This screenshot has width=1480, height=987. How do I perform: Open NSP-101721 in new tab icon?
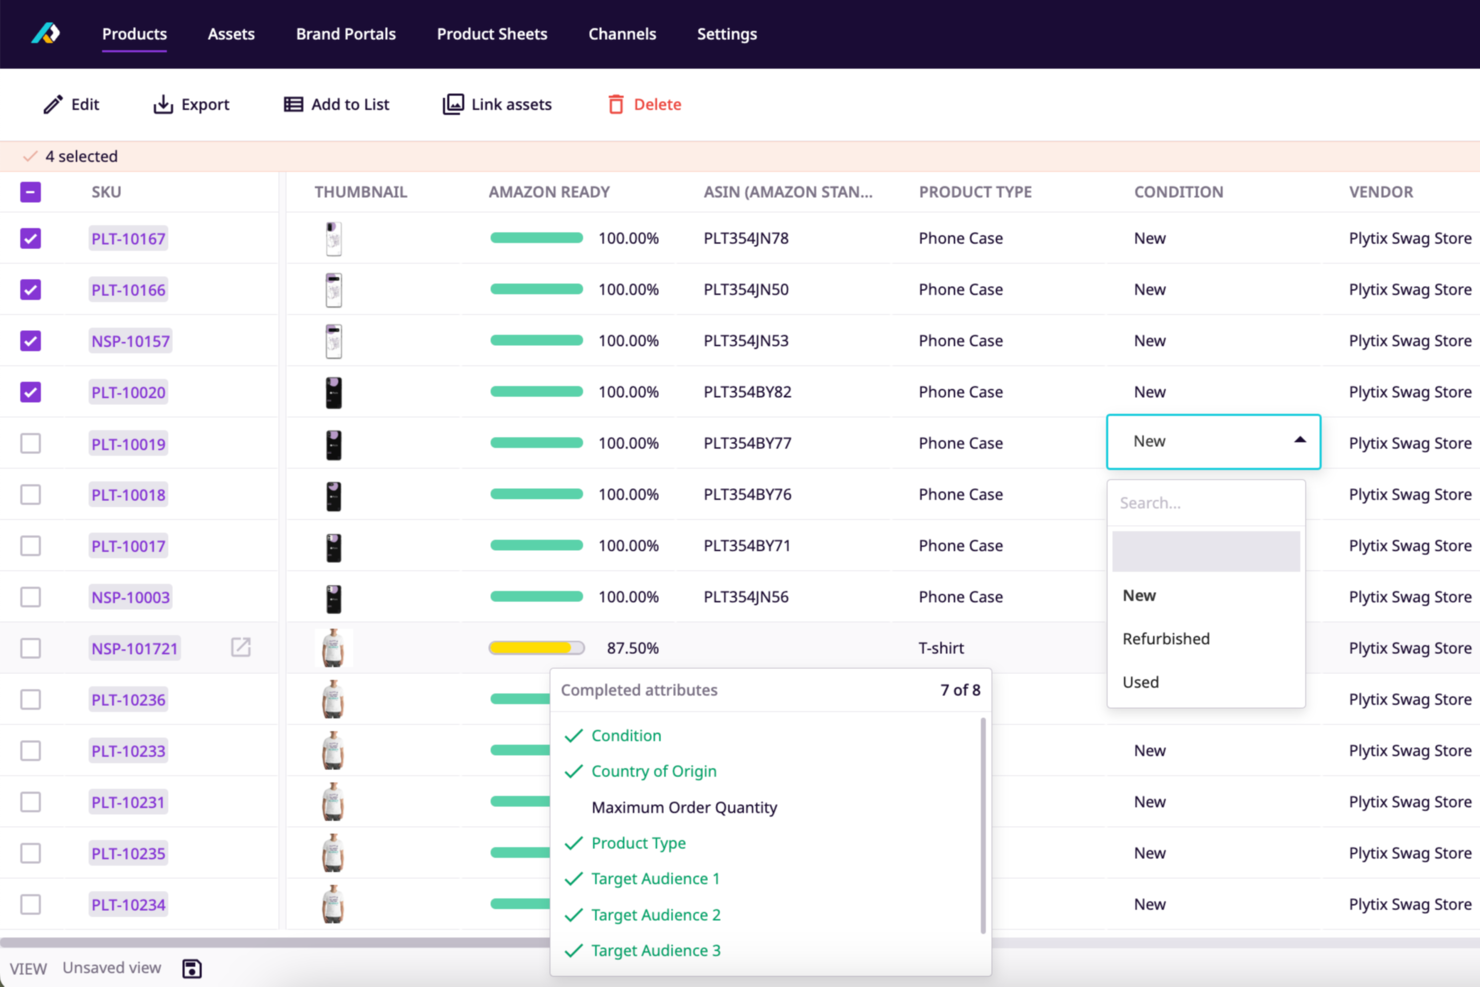241,647
